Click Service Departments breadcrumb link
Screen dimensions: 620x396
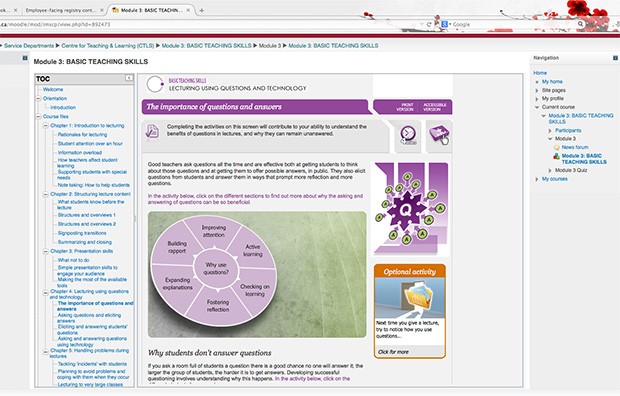[28, 45]
